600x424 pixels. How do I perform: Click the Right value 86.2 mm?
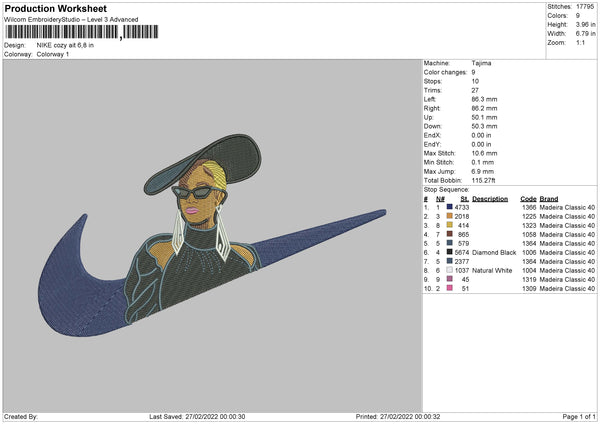click(x=484, y=108)
